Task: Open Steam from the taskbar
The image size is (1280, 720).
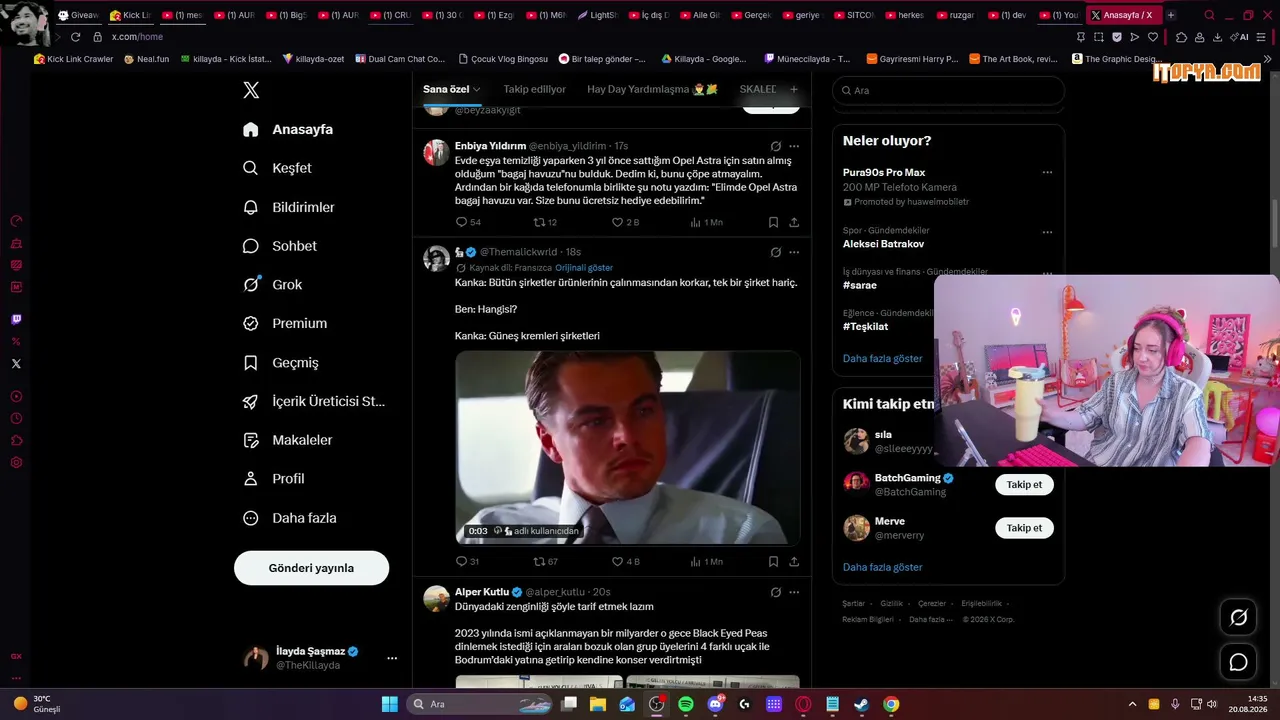Action: point(861,704)
